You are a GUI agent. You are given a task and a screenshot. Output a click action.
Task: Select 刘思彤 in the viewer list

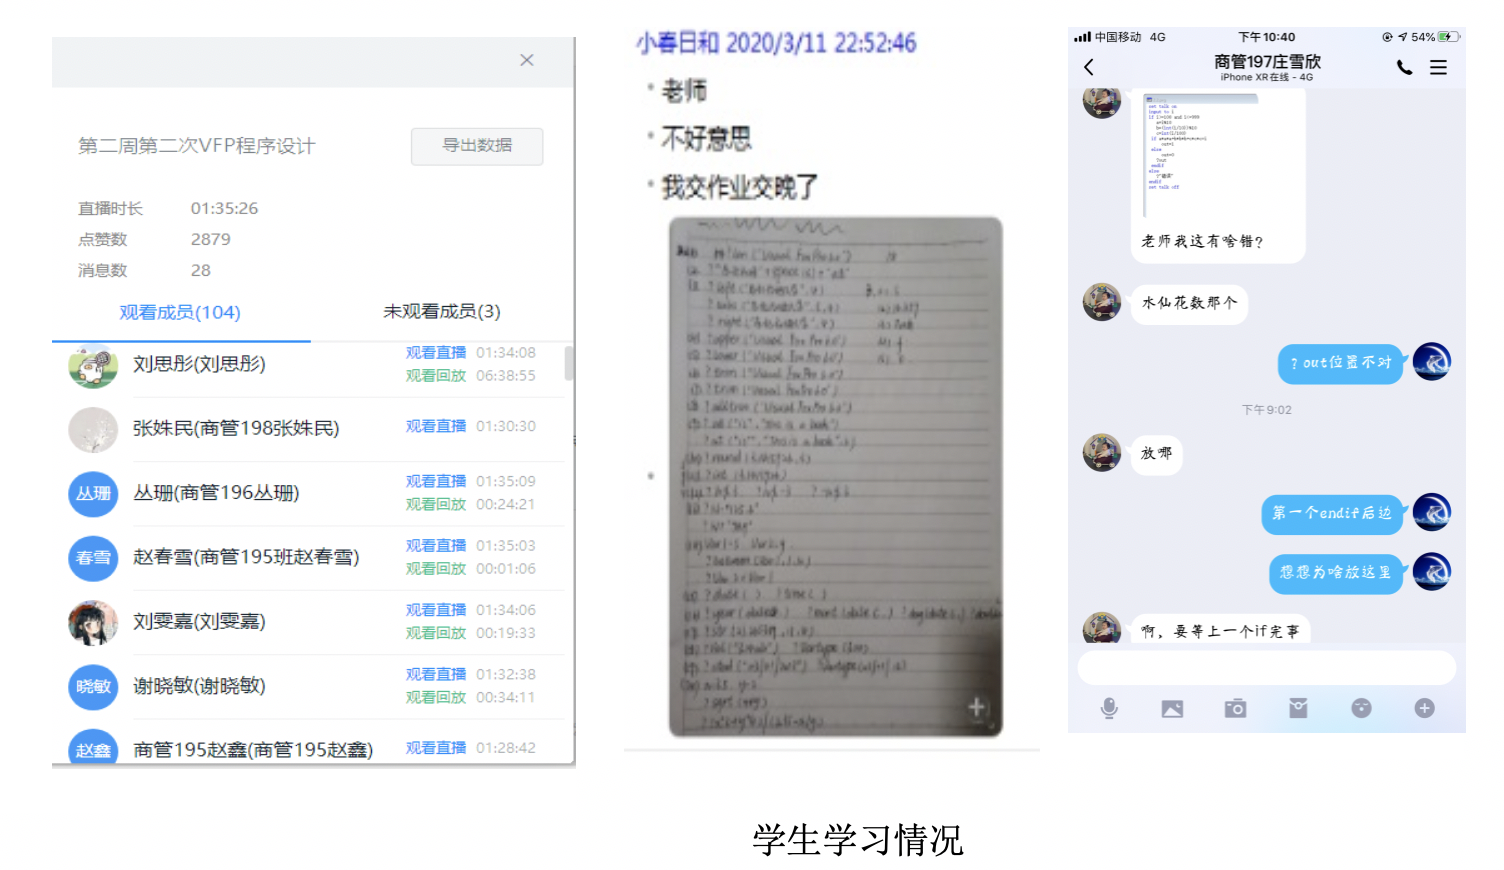point(199,364)
